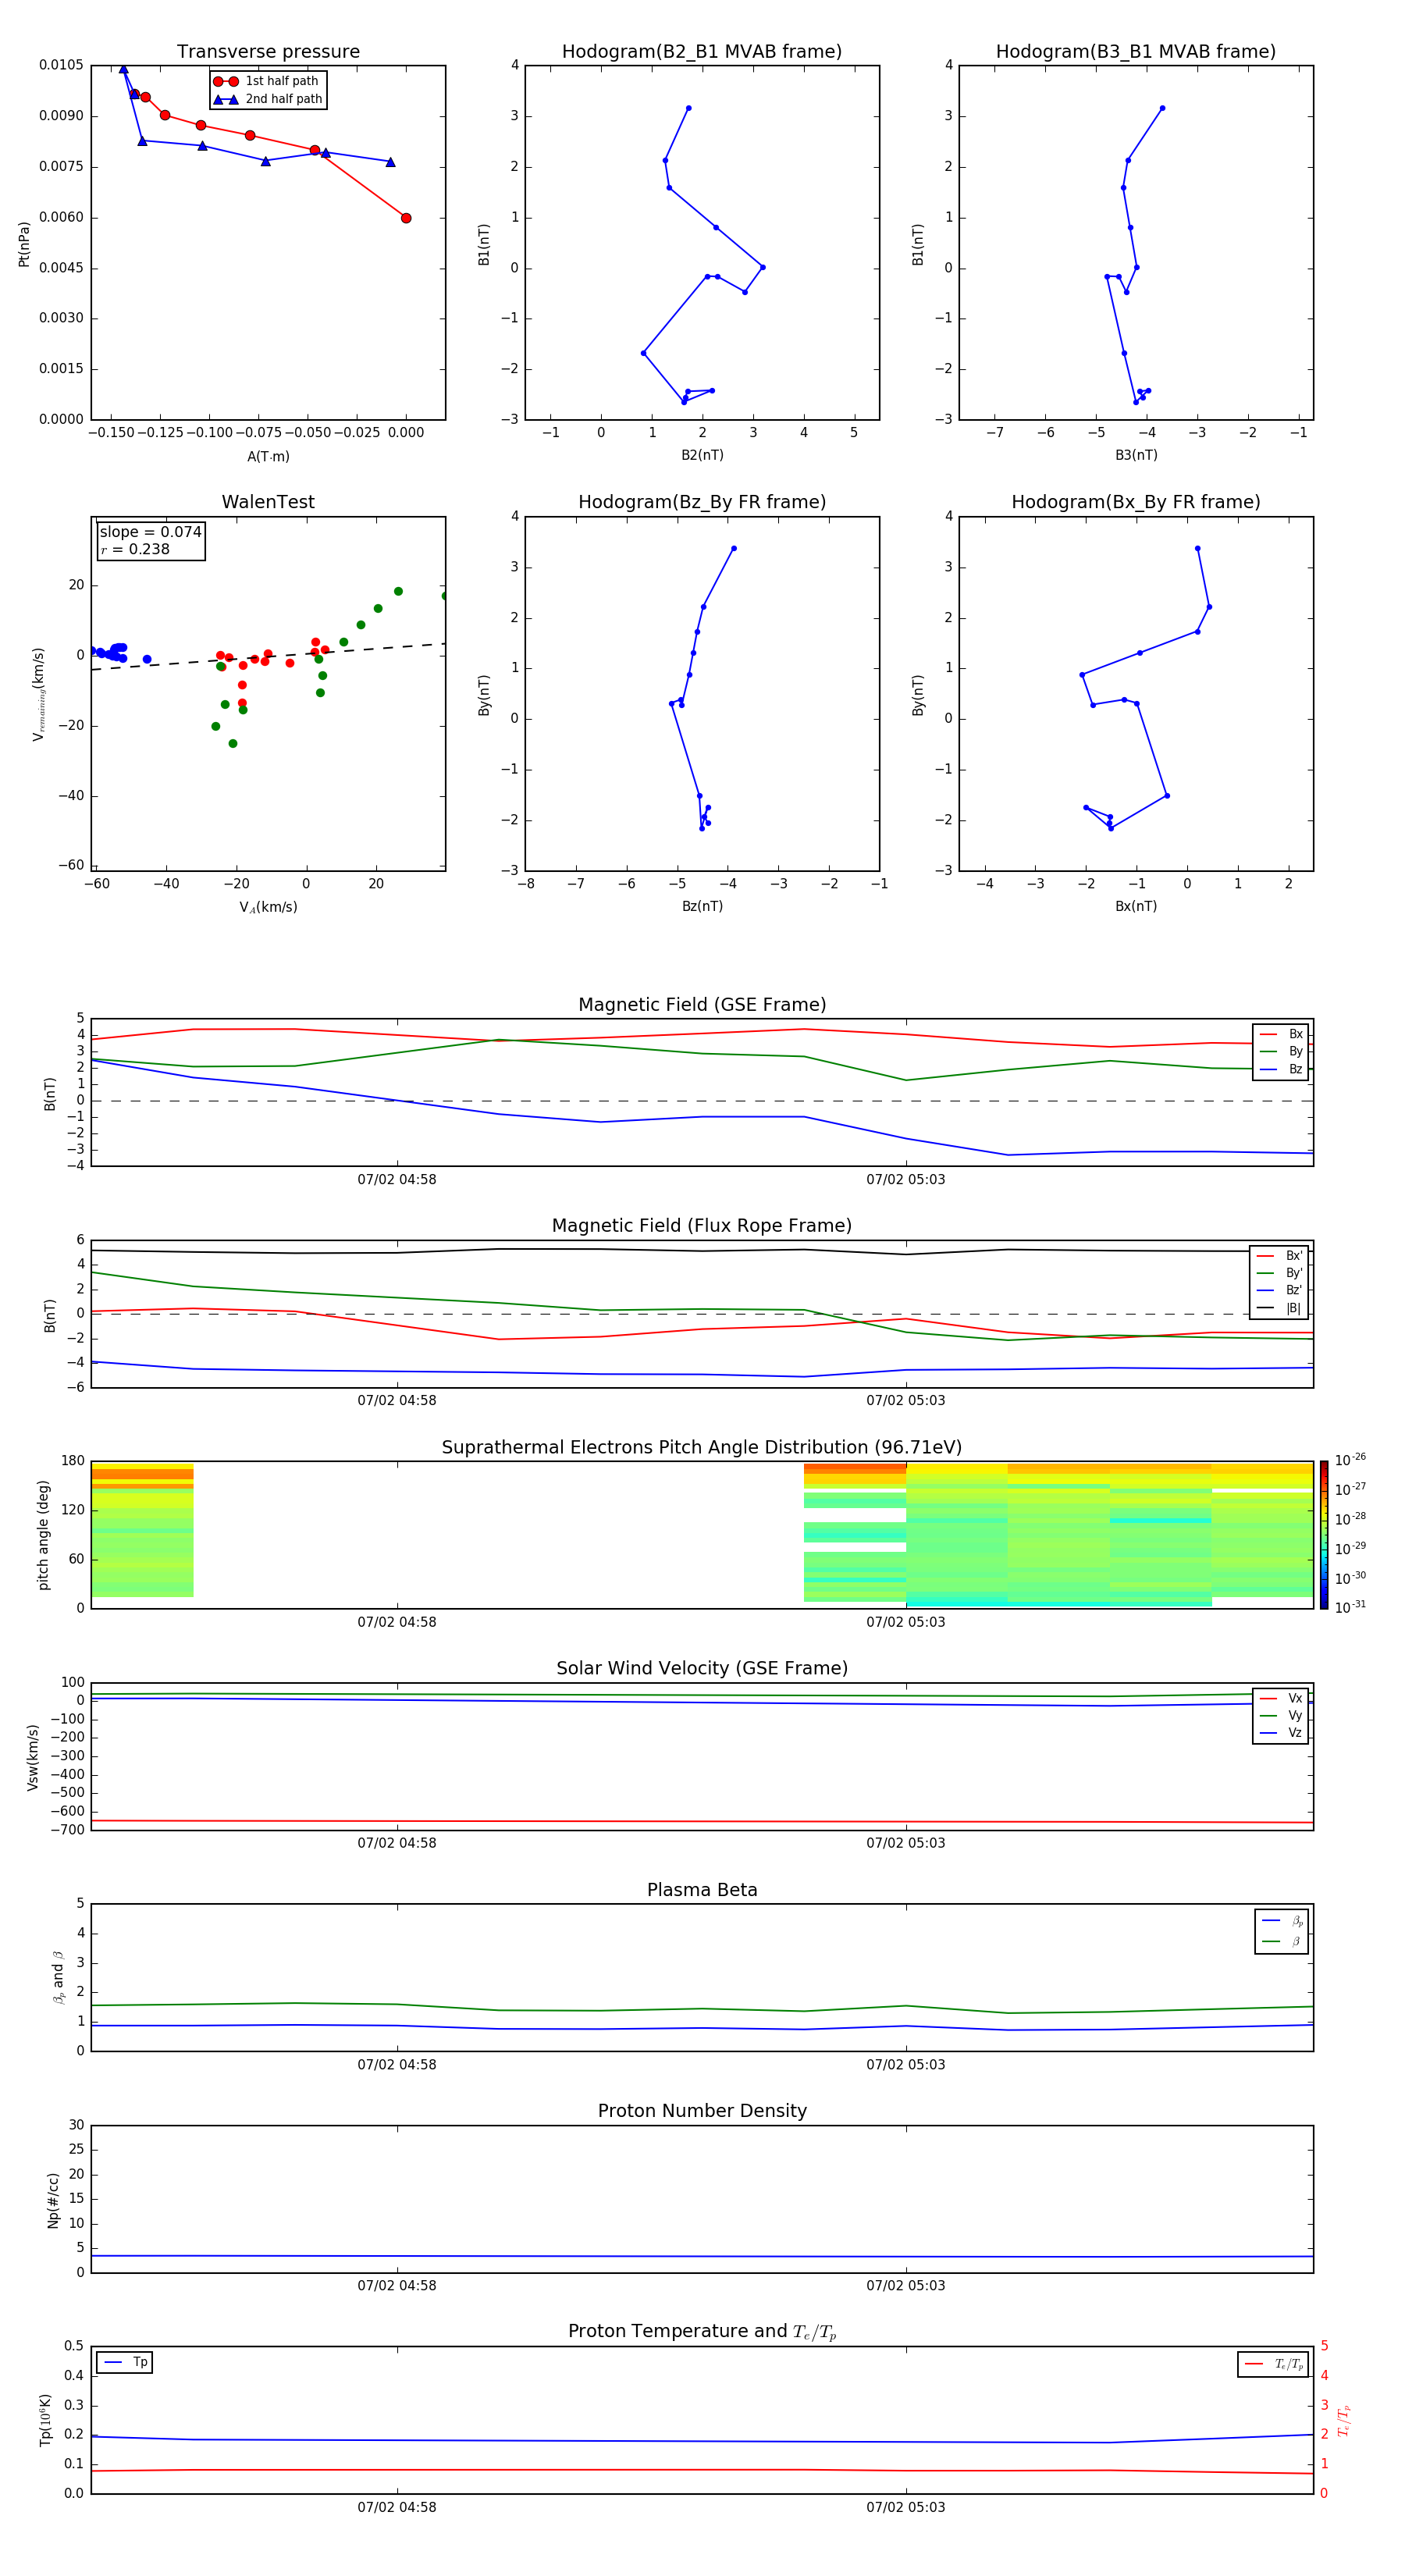The width and height of the screenshot is (1405, 2576).
Task: Click the 'Vy' legend entry in velocity plot
Action: (x=1281, y=1715)
